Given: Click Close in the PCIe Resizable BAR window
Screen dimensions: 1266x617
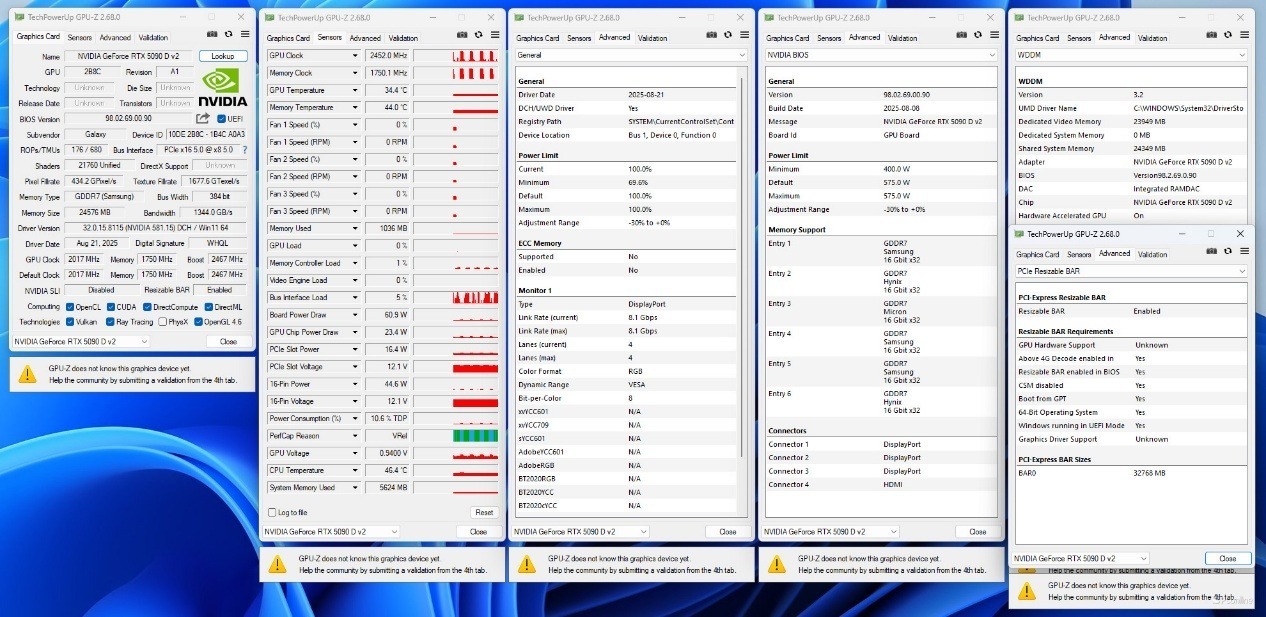Looking at the screenshot, I should pyautogui.click(x=1227, y=558).
